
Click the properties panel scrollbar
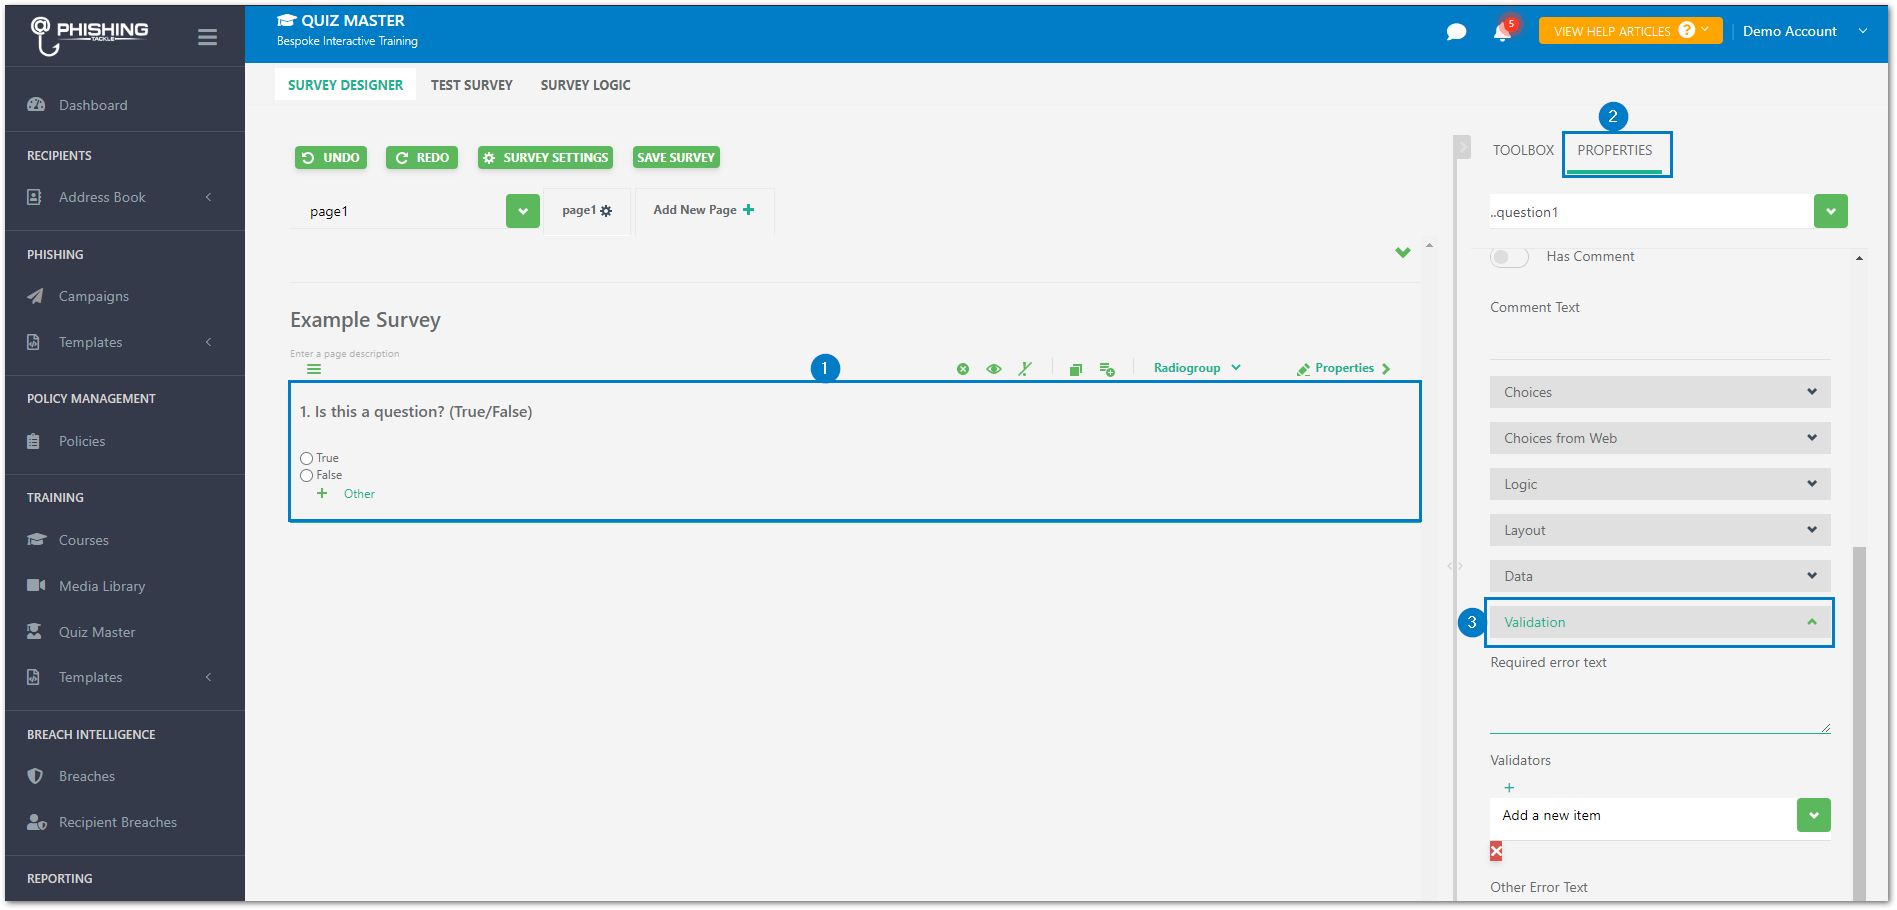1859,723
